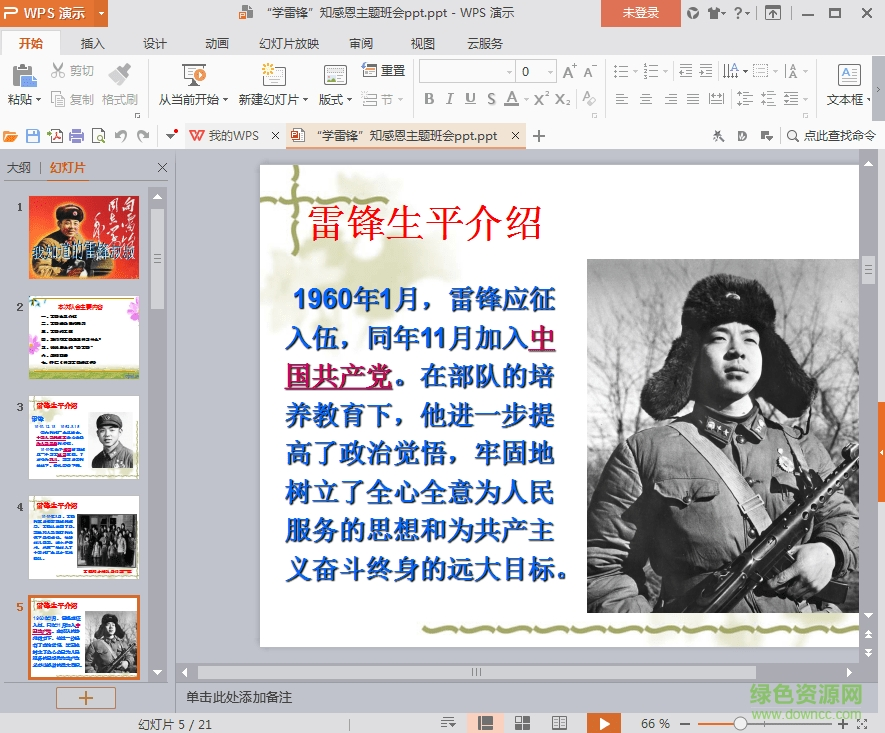The width and height of the screenshot is (885, 733).
Task: Select slide 3 thumbnail in the panel
Action: click(84, 436)
